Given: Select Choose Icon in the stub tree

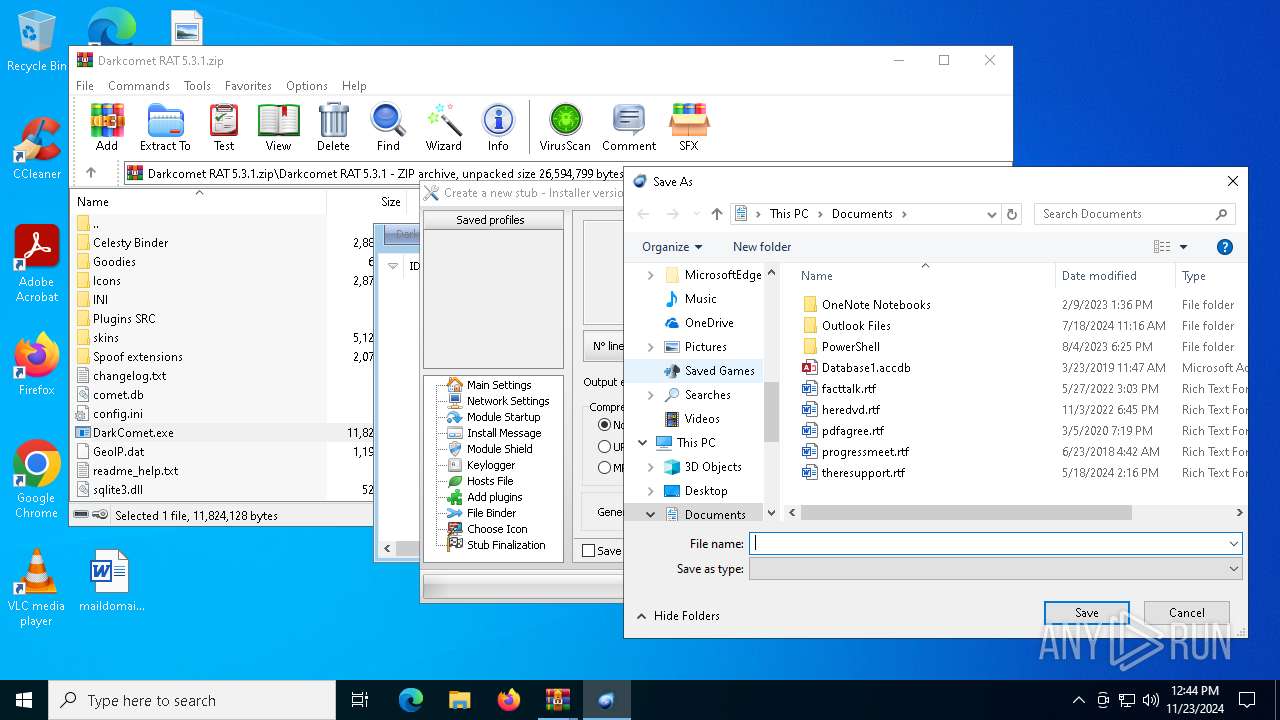Looking at the screenshot, I should [x=497, y=529].
